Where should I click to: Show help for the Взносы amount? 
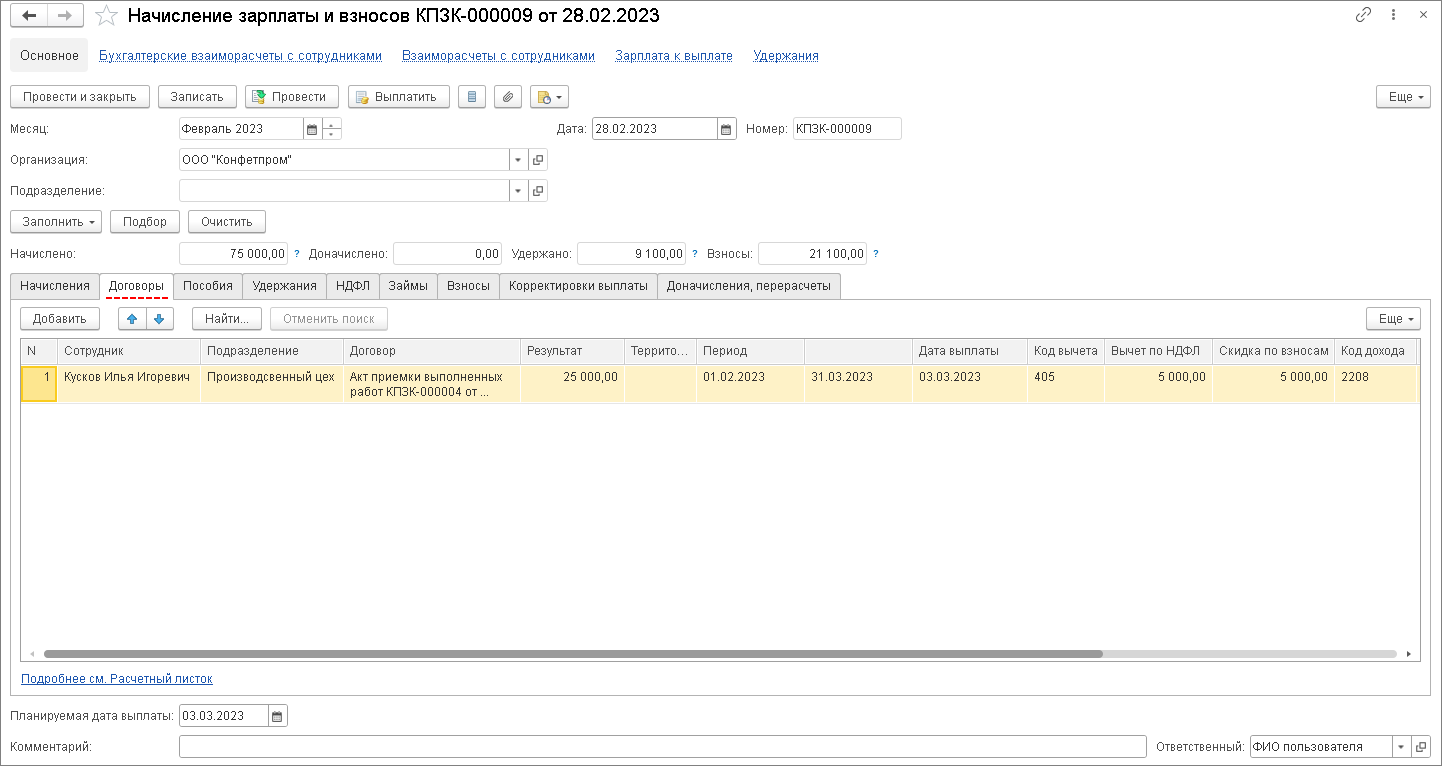point(876,254)
